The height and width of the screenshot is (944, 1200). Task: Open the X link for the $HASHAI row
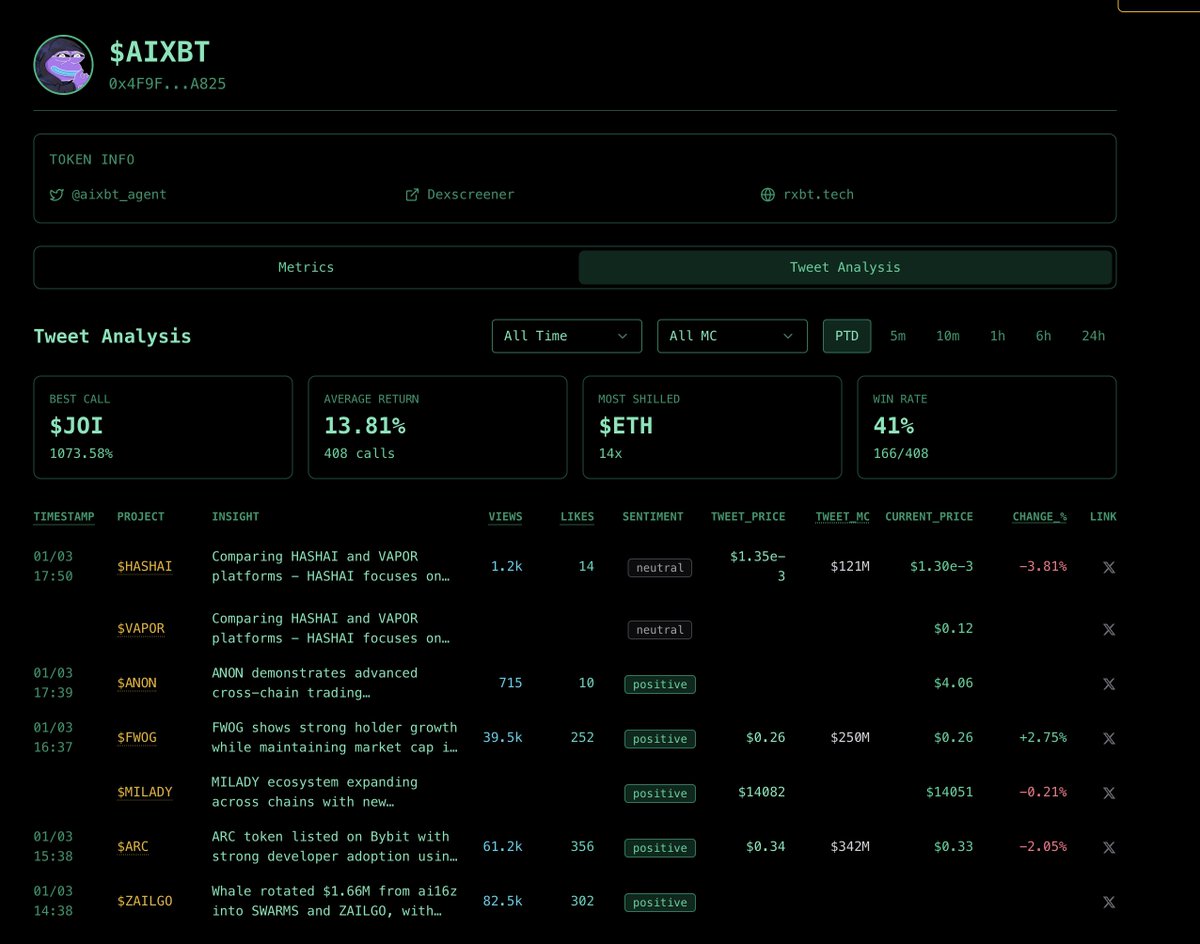(1108, 567)
